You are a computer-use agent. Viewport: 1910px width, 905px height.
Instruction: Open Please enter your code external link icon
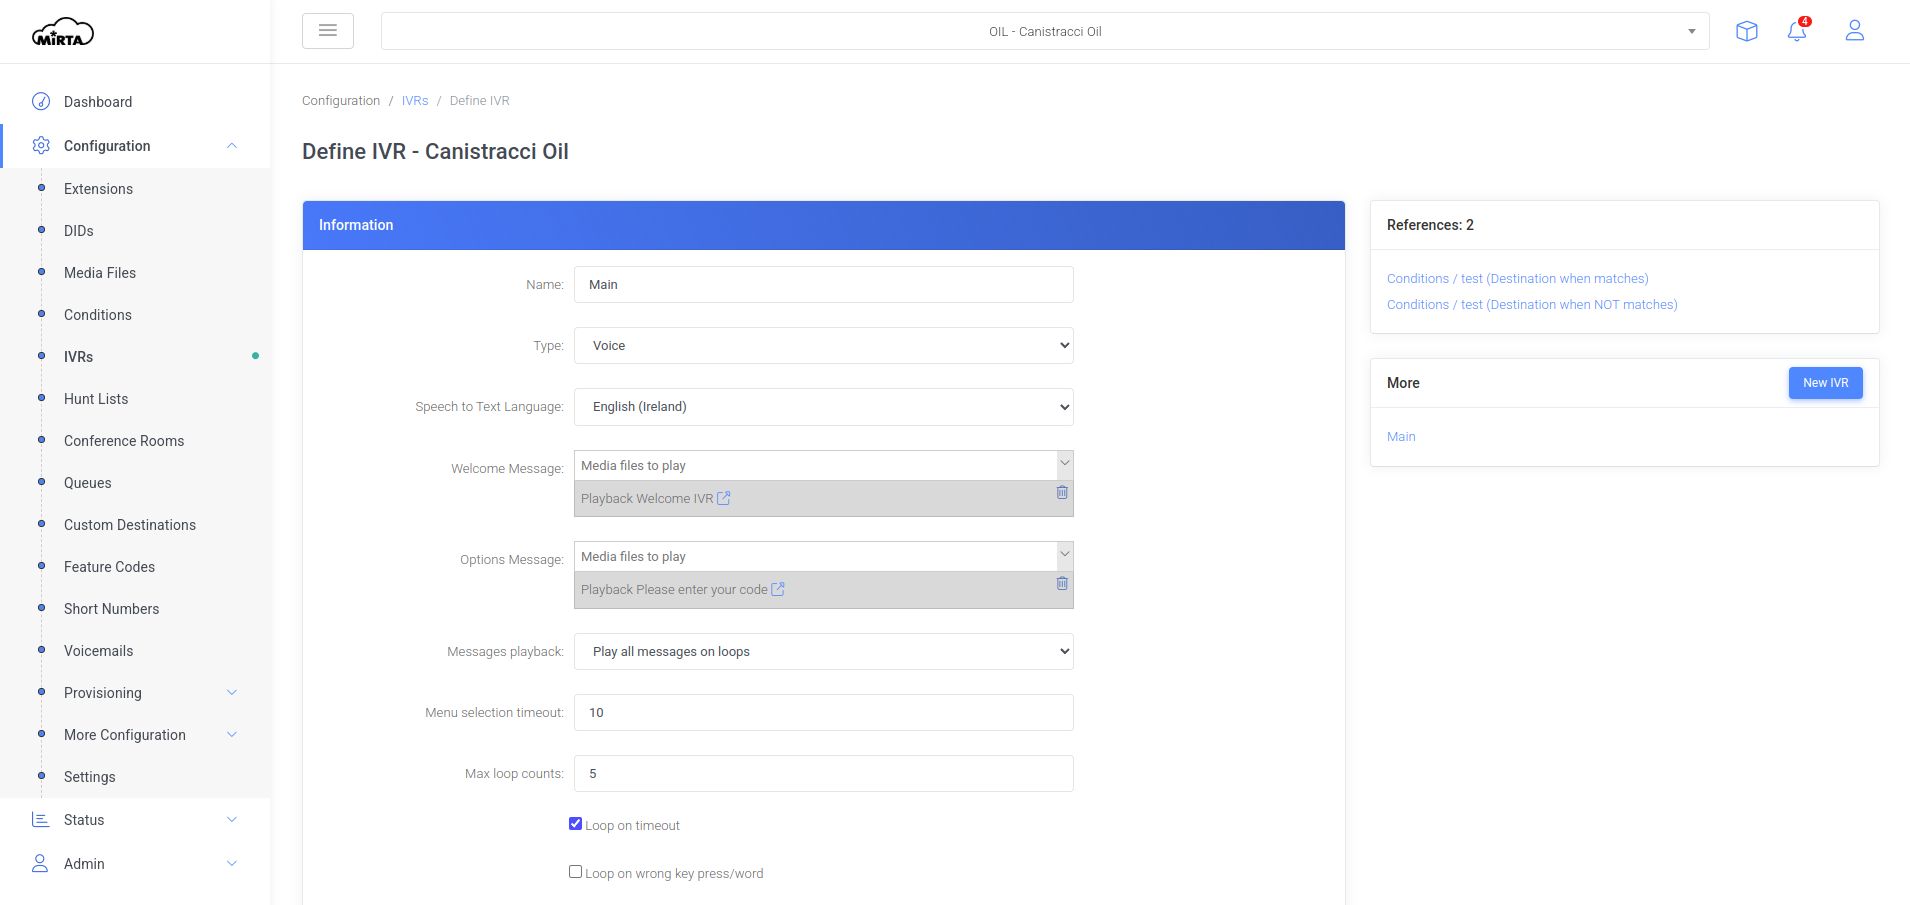778,589
